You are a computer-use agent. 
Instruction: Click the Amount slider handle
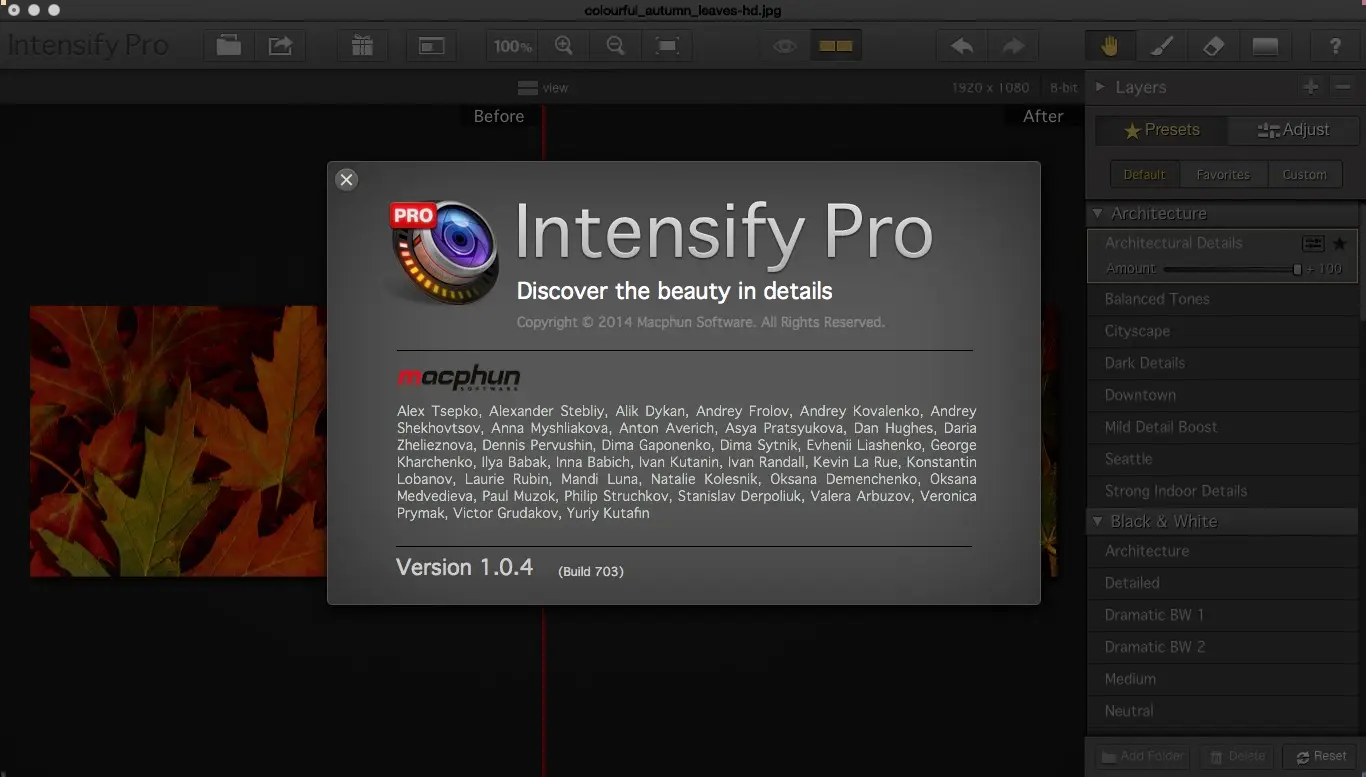(x=1297, y=269)
